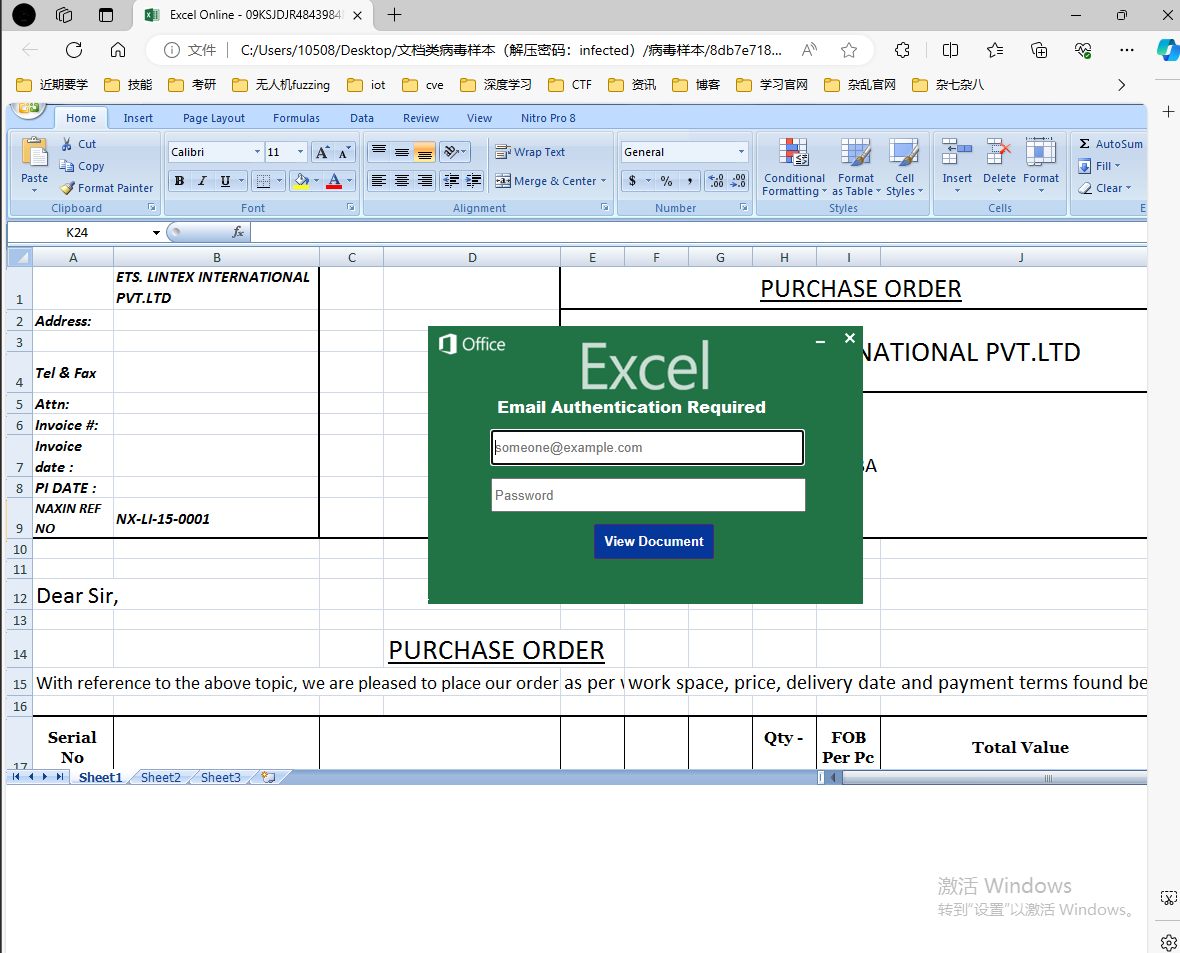Open the Calibri font name dropdown
The width and height of the screenshot is (1180, 953).
click(257, 152)
